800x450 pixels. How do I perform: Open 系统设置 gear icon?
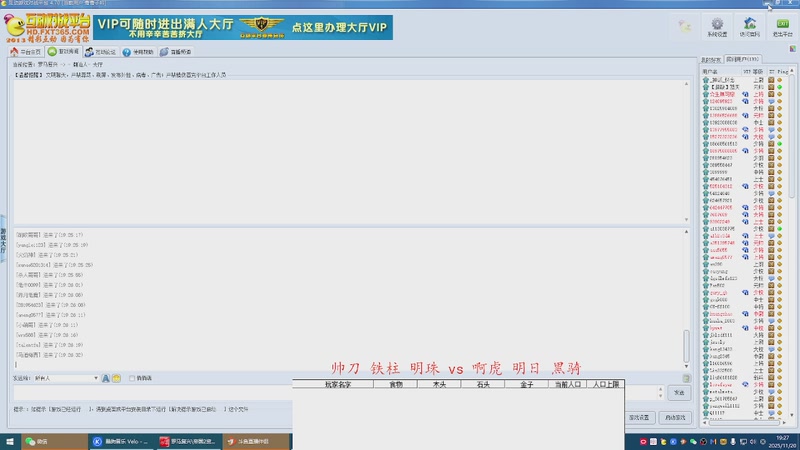pyautogui.click(x=717, y=27)
